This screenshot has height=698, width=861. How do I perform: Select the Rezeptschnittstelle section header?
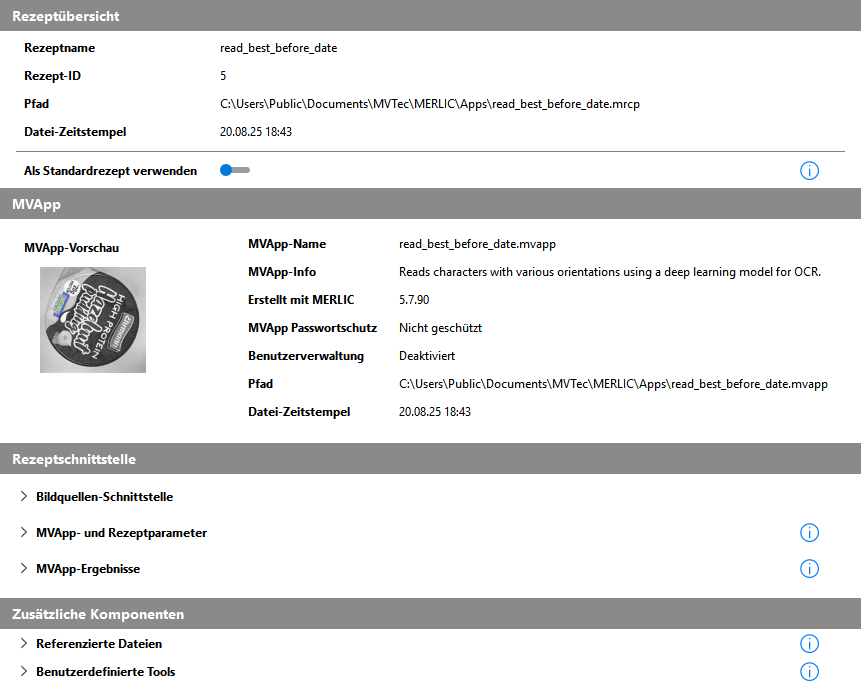[74, 459]
